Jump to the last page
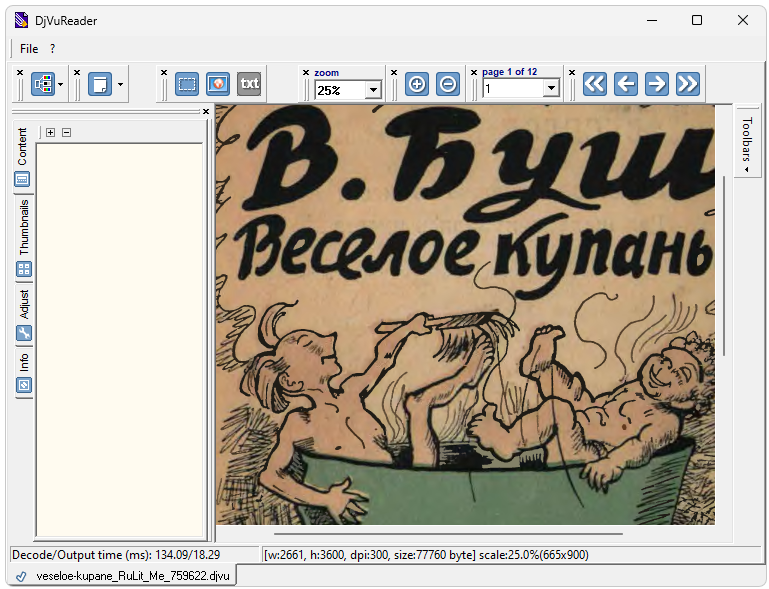The height and width of the screenshot is (589, 769). pos(687,84)
